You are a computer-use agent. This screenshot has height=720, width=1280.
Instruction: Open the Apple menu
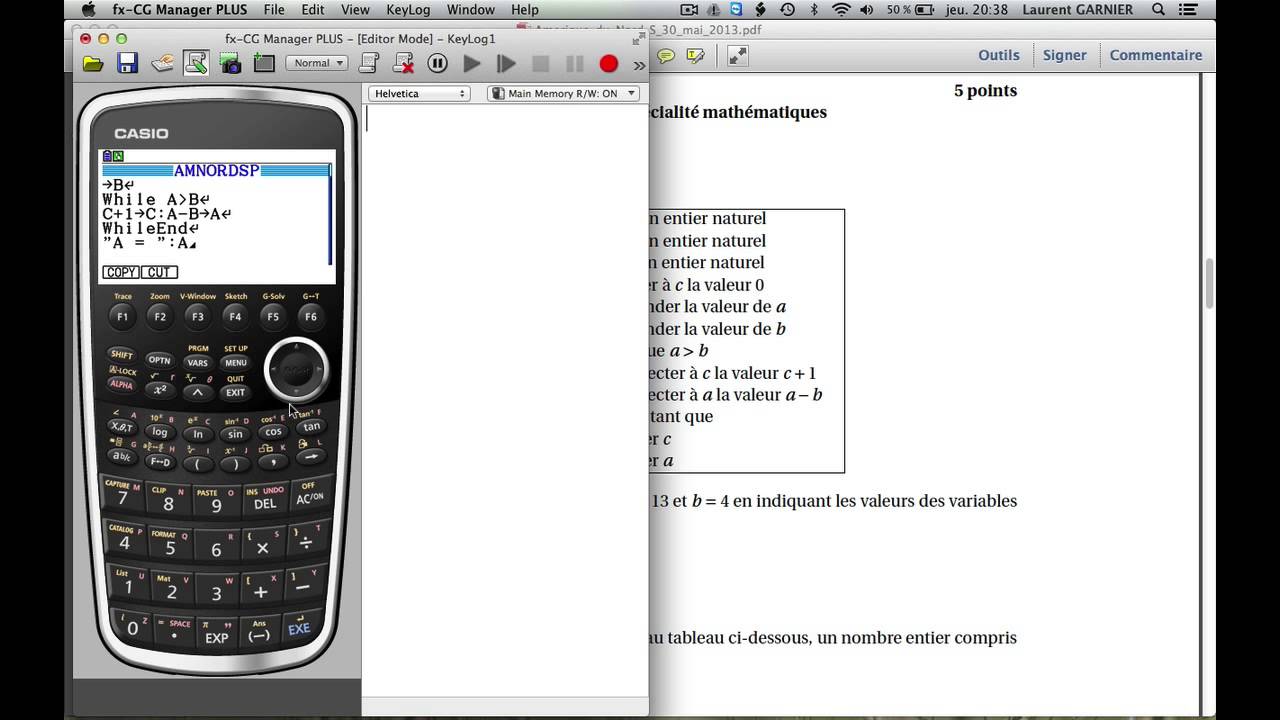88,10
